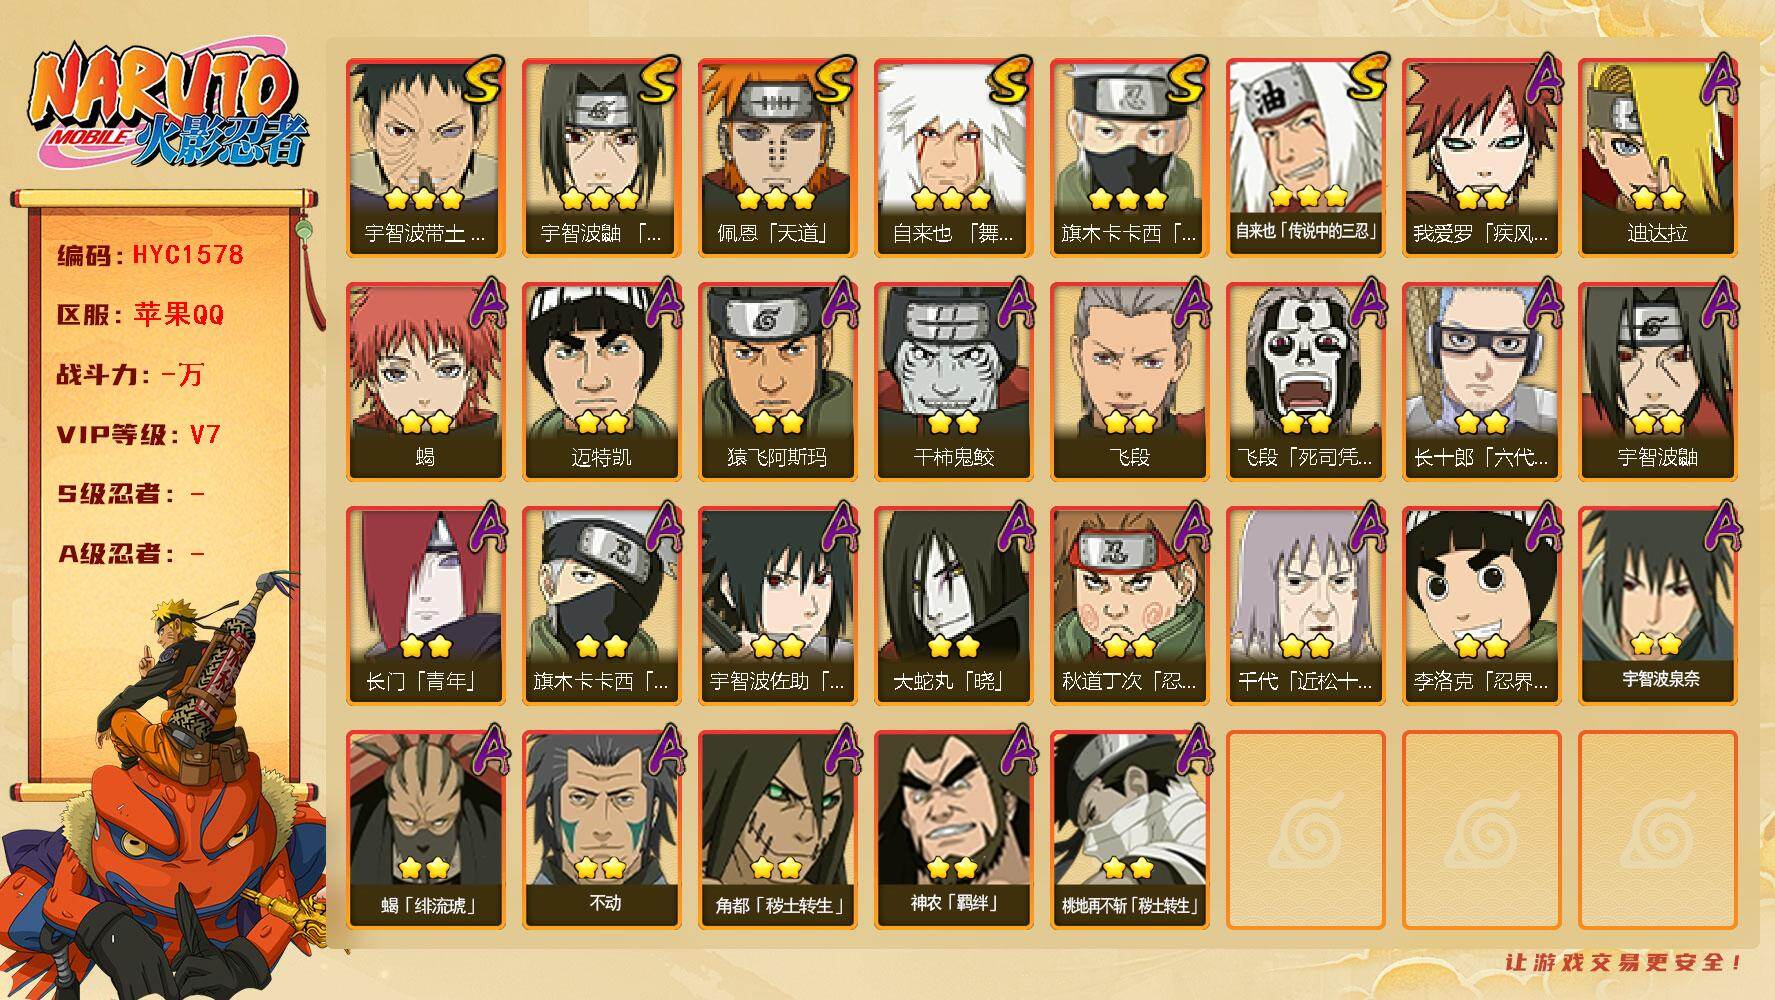The image size is (1775, 1000).
Task: Open the 宇智波泉奈 ninja card
Action: (x=1657, y=606)
